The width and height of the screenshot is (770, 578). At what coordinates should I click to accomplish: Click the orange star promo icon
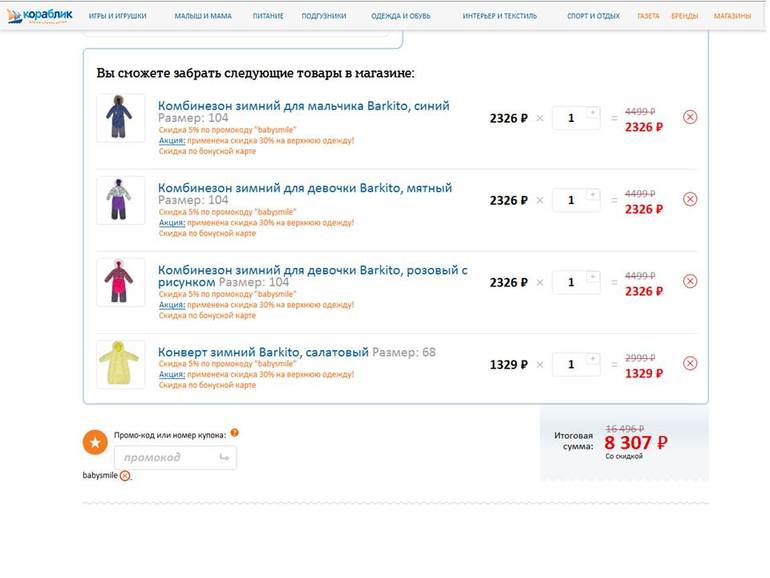(95, 442)
